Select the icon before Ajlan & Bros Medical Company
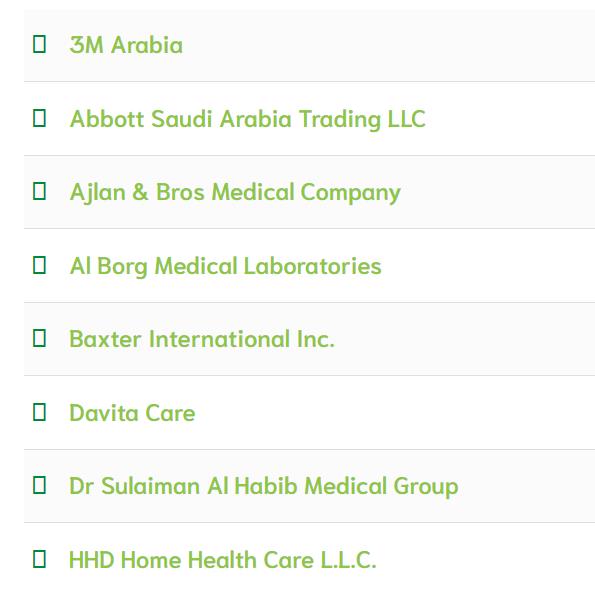Screen dimensions: 595x592 pos(39,191)
